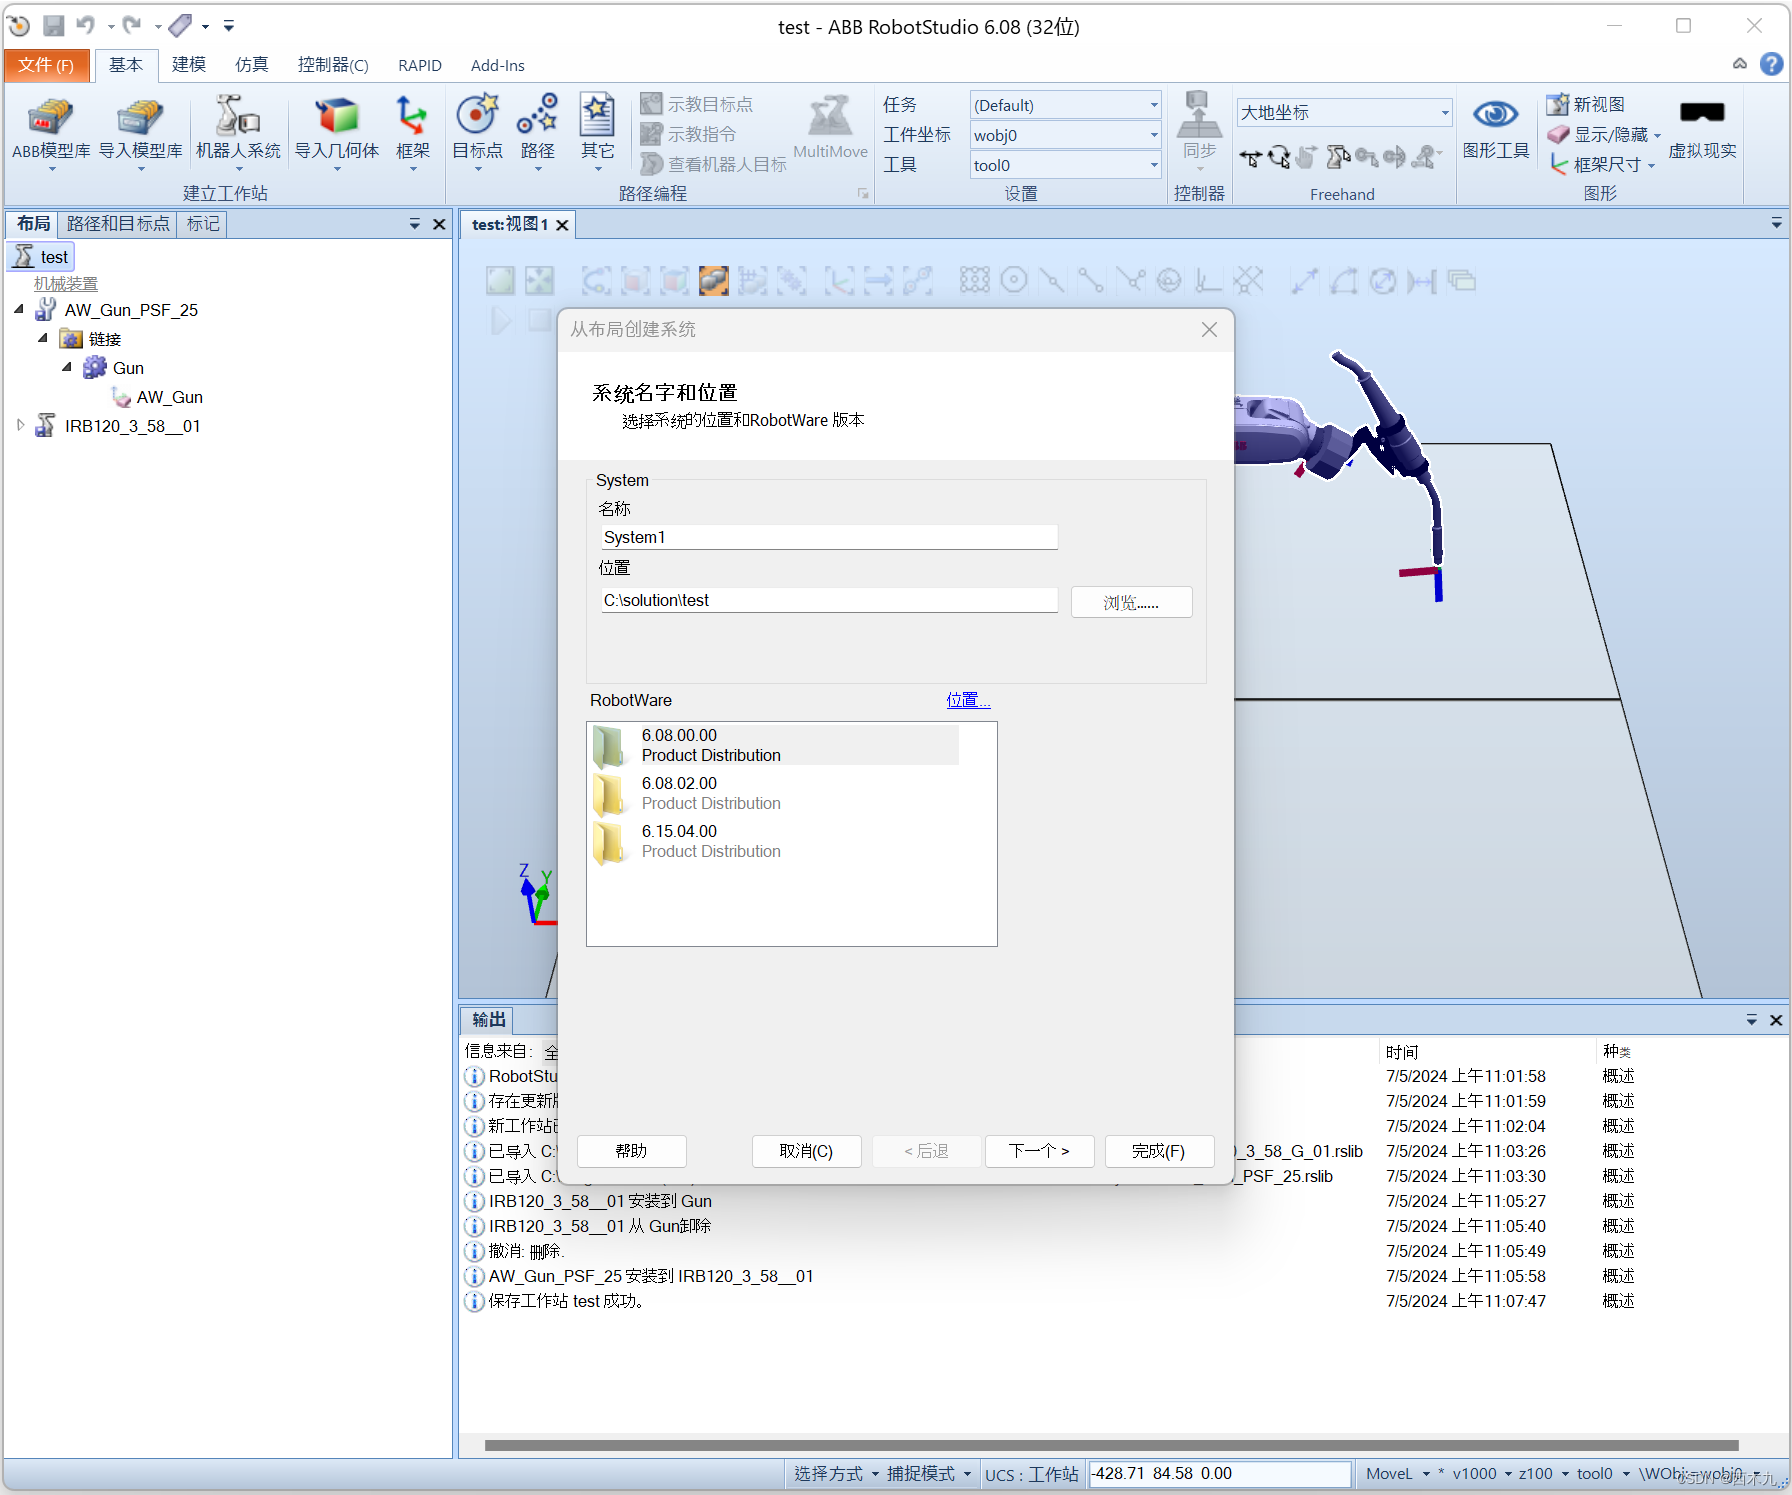Select Freehand move tool icon
Image resolution: width=1792 pixels, height=1495 pixels.
point(1250,157)
